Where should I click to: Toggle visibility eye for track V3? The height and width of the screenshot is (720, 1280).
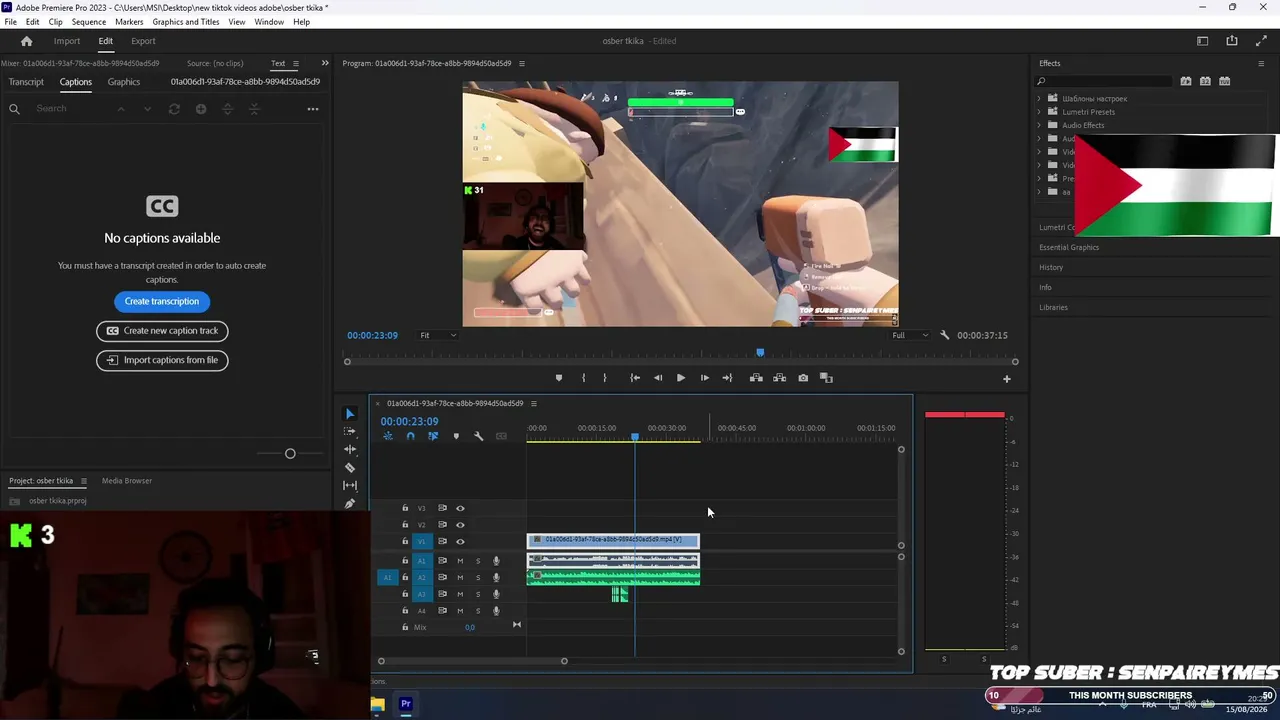(461, 508)
